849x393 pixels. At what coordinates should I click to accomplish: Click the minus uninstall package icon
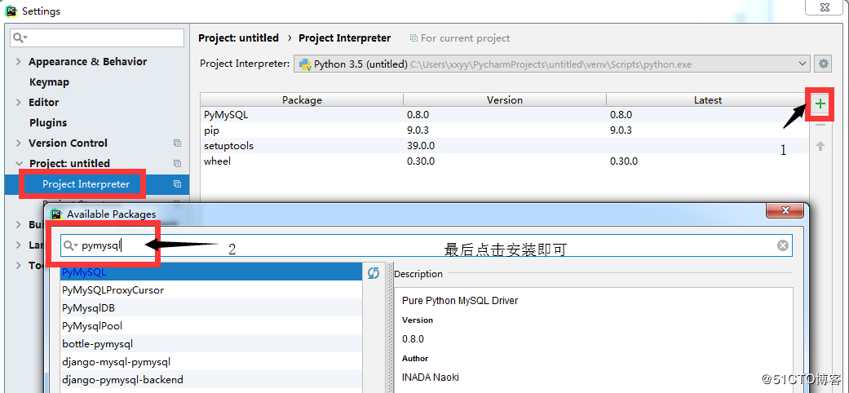coord(820,125)
